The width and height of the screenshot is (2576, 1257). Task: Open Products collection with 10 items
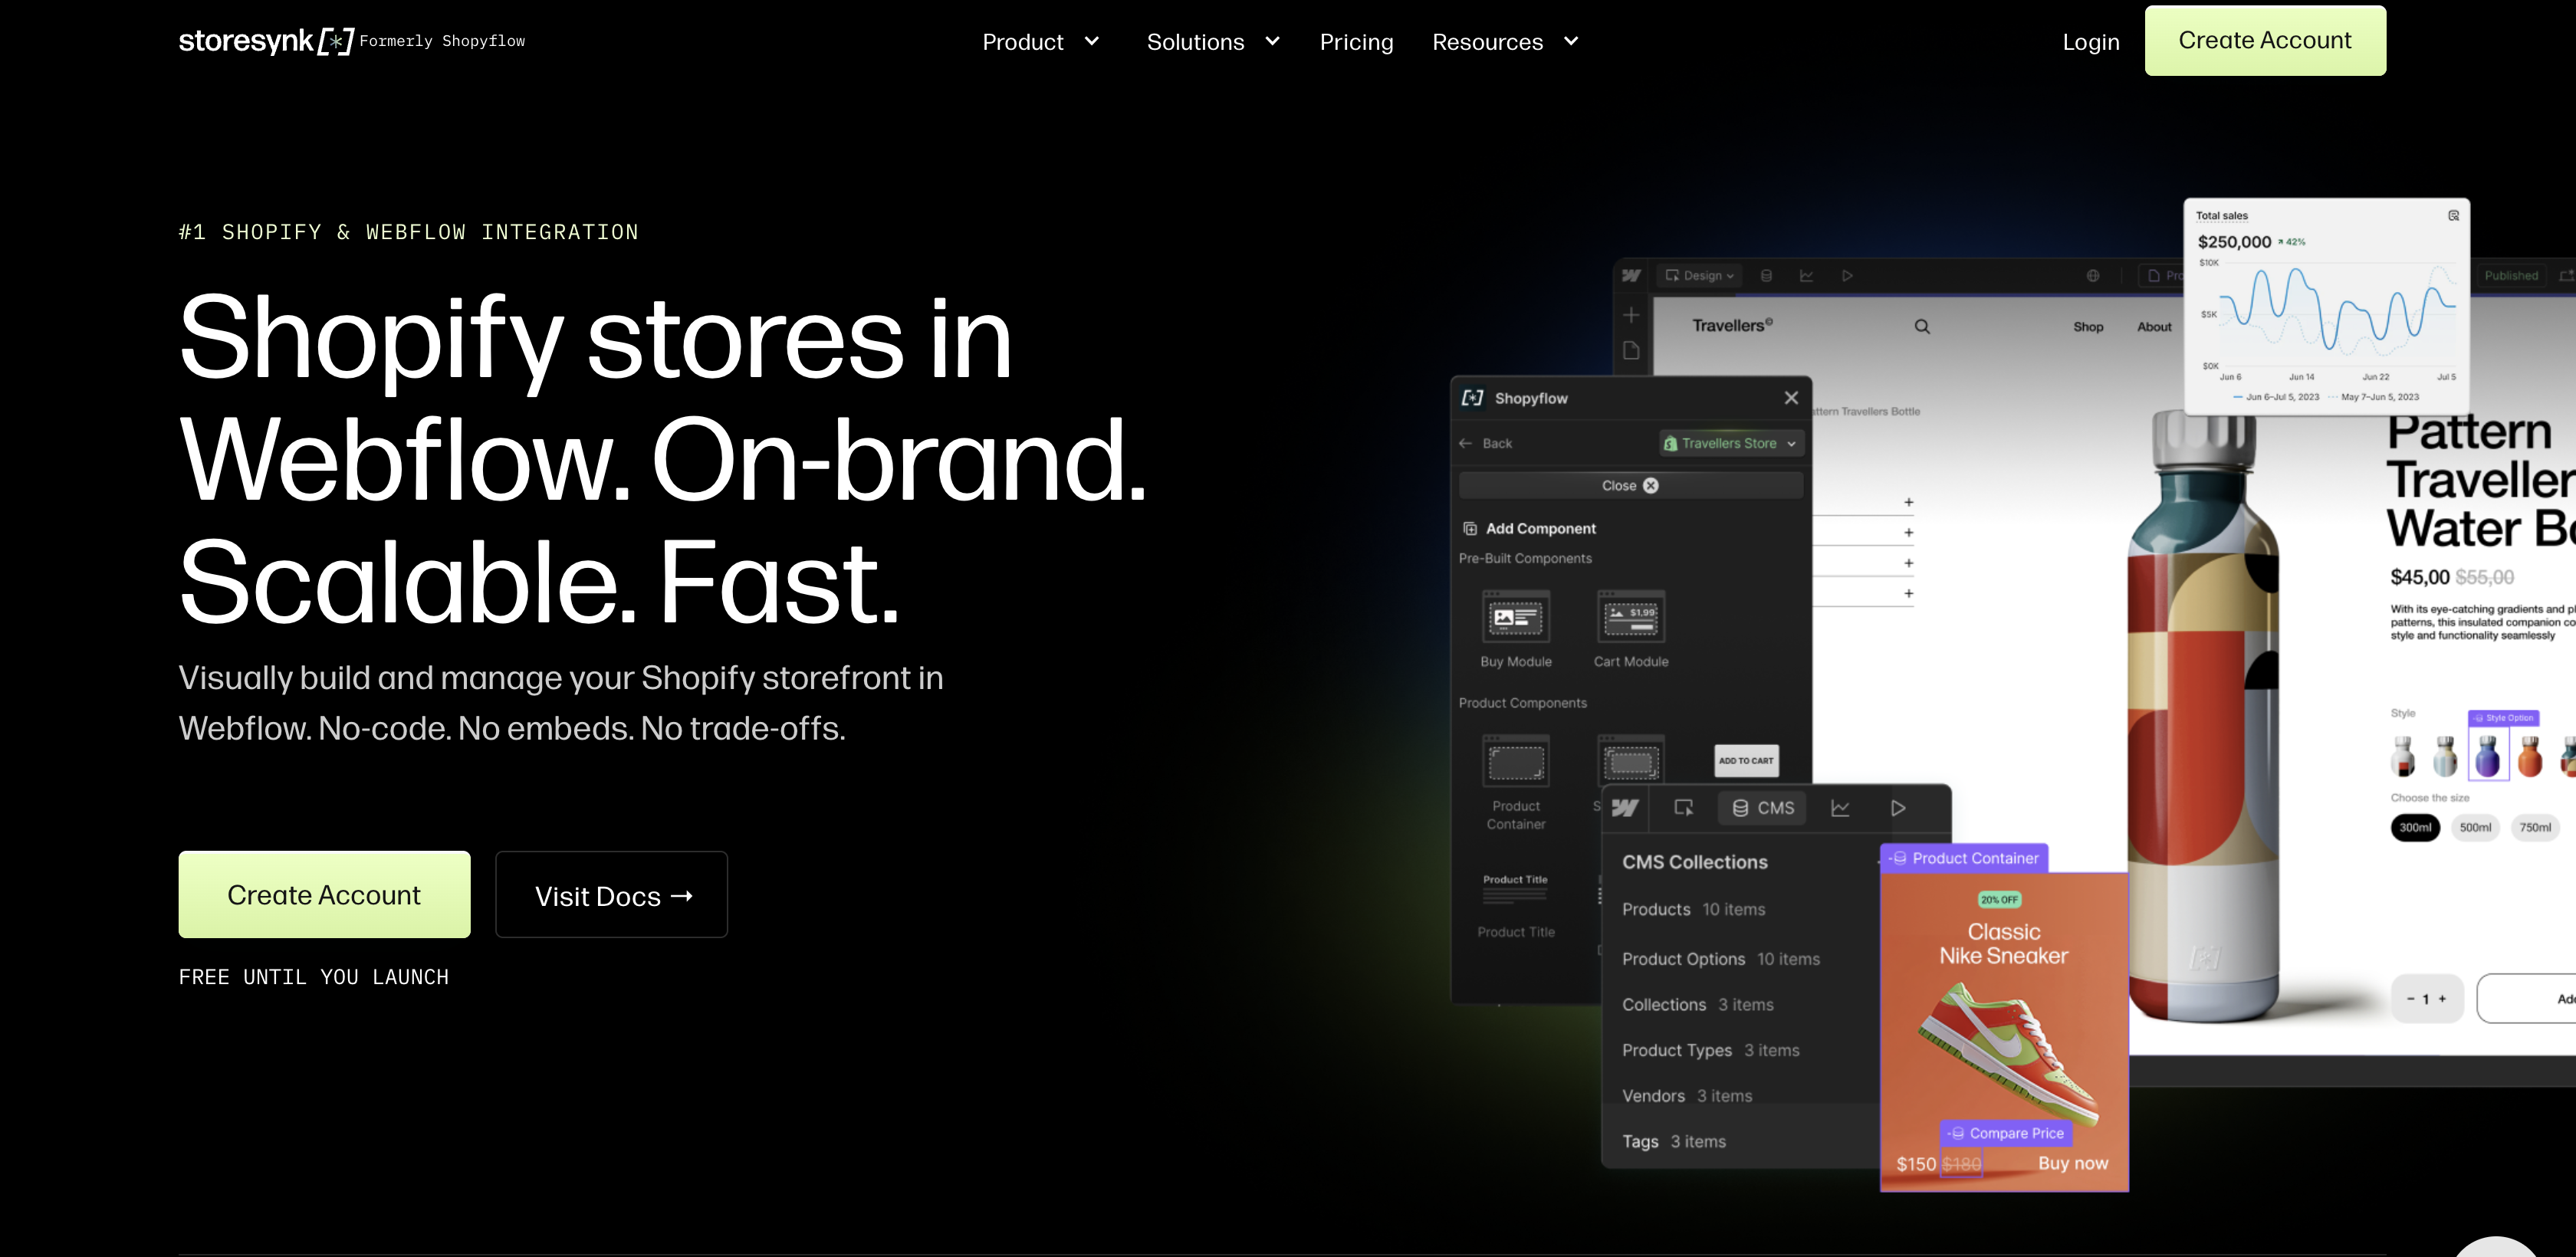[1694, 909]
